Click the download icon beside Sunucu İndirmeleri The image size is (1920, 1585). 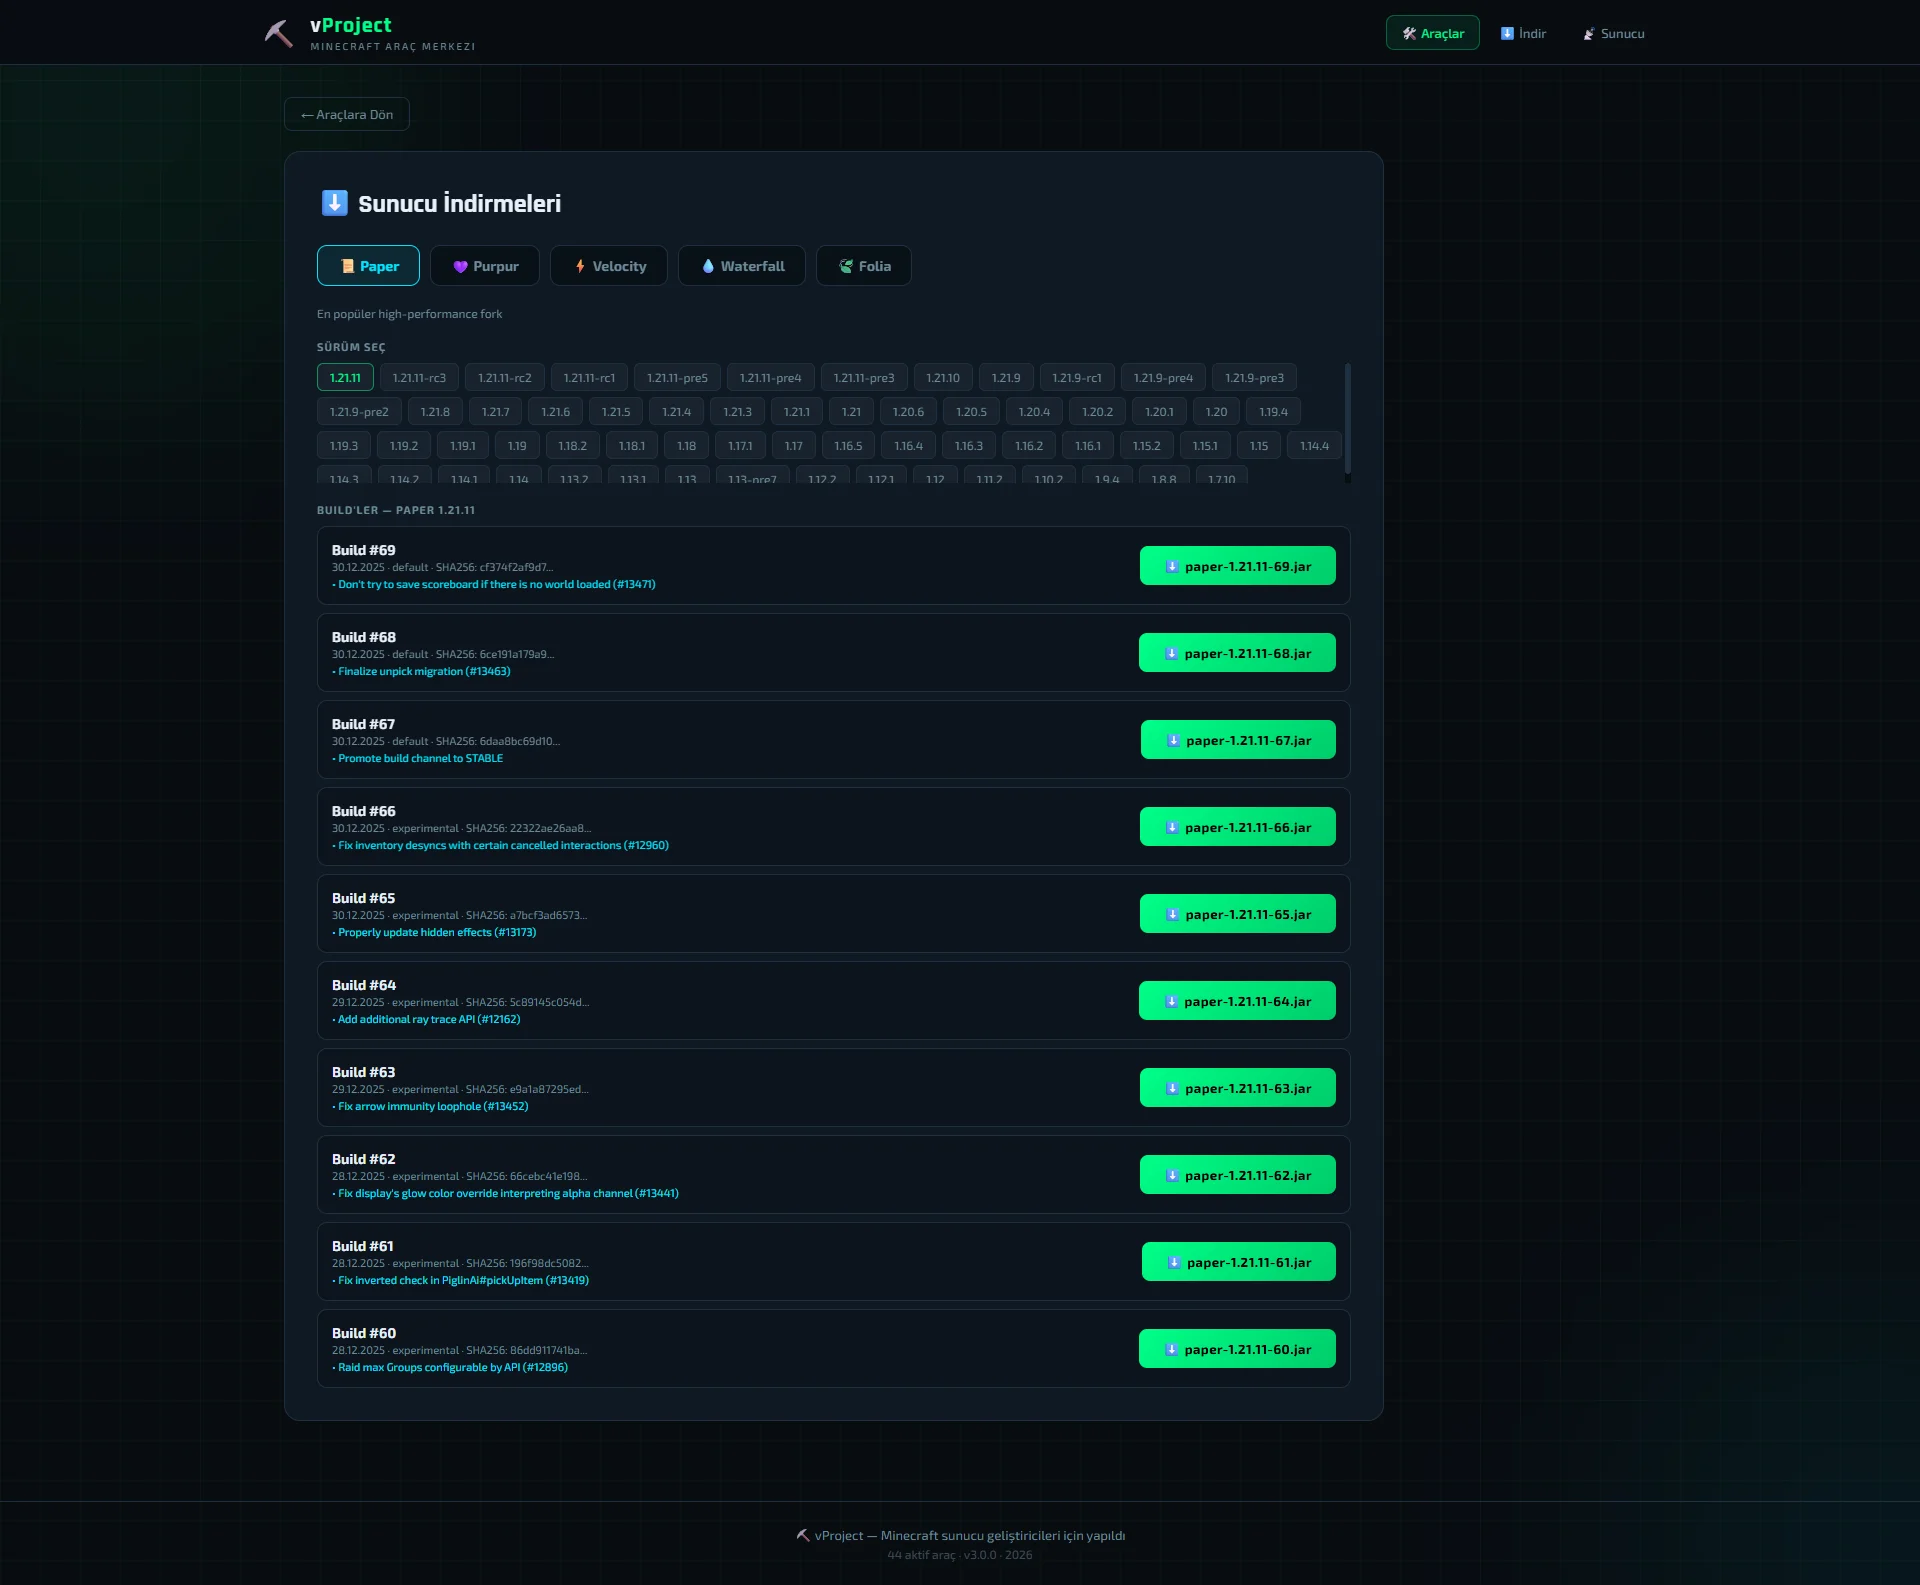[x=334, y=203]
